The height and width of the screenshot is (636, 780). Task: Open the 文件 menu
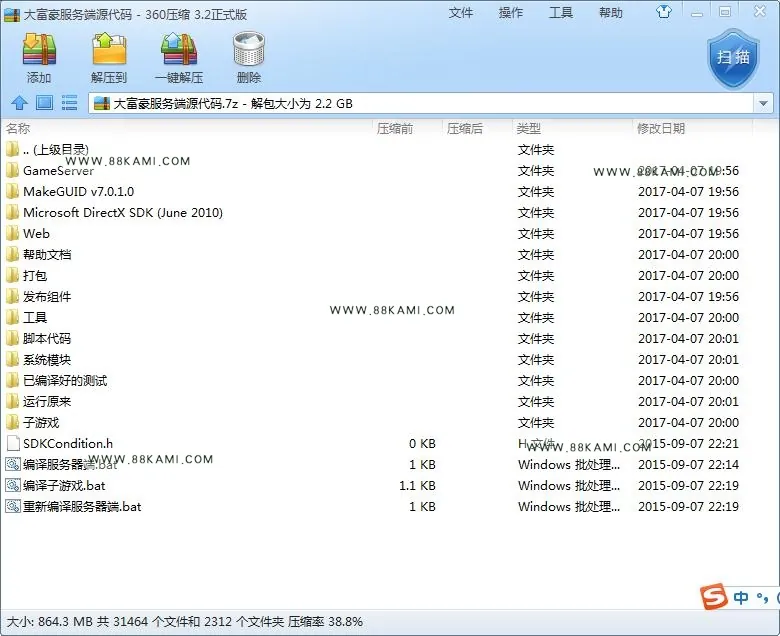click(461, 12)
